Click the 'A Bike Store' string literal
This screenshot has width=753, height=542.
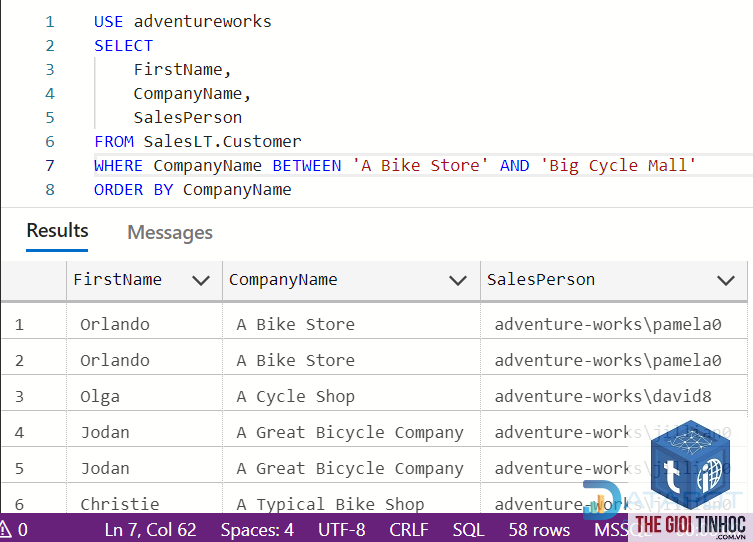[x=420, y=166]
